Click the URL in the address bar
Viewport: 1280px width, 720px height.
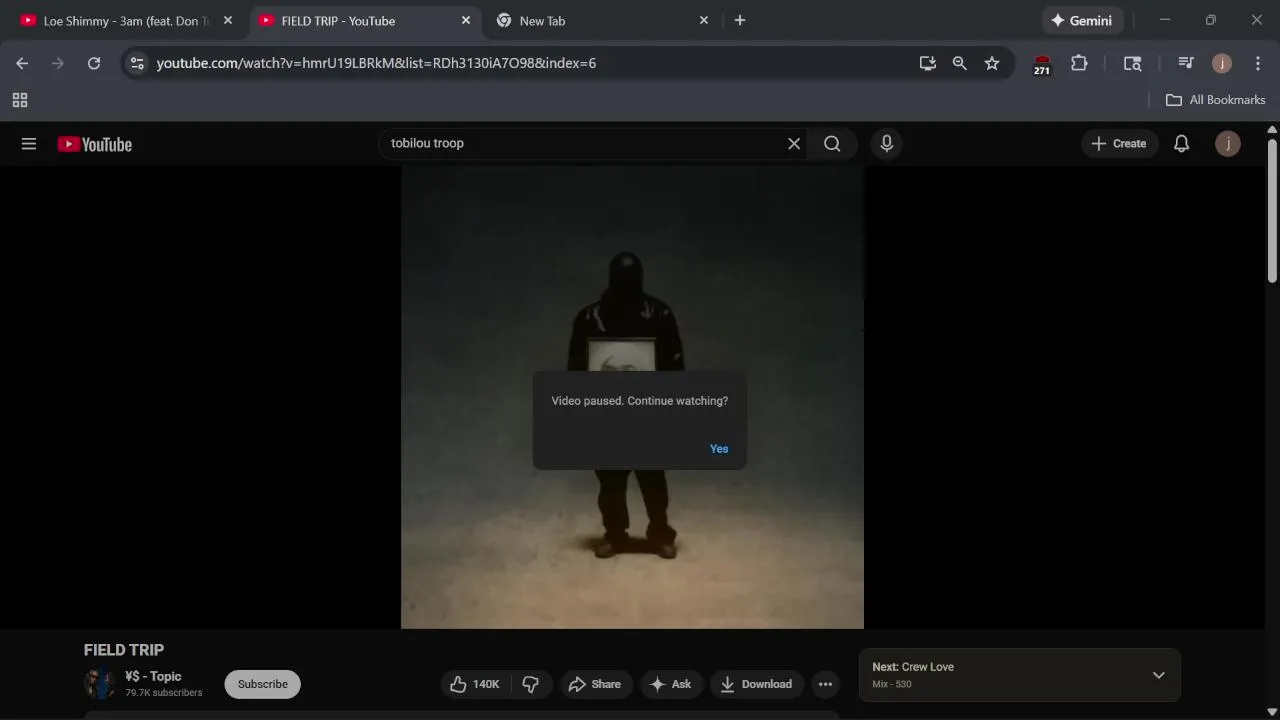(x=376, y=63)
